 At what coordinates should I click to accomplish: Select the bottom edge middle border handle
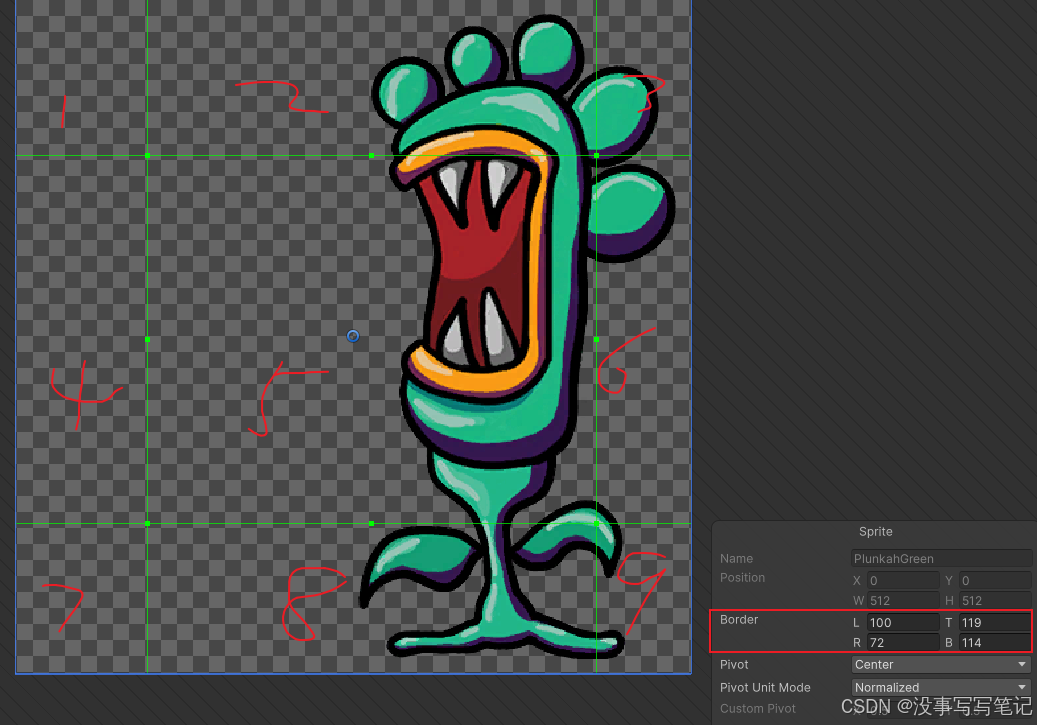tap(372, 523)
